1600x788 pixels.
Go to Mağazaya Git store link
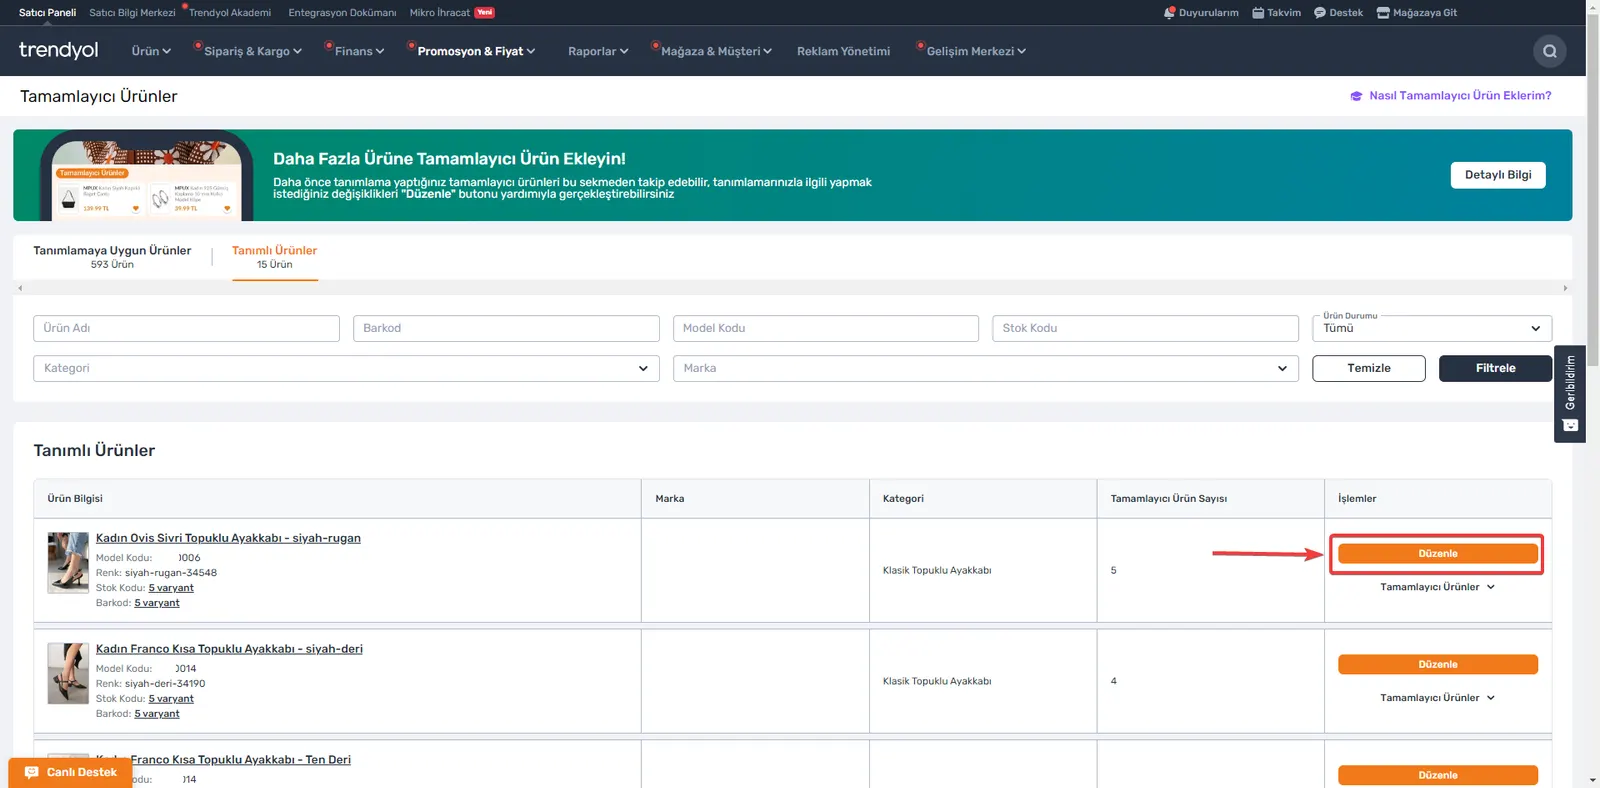pyautogui.click(x=1417, y=13)
